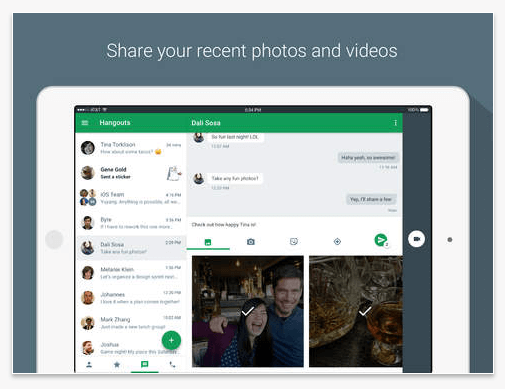Select the photo gallery tab icon
Image resolution: width=505 pixels, height=389 pixels.
click(208, 242)
